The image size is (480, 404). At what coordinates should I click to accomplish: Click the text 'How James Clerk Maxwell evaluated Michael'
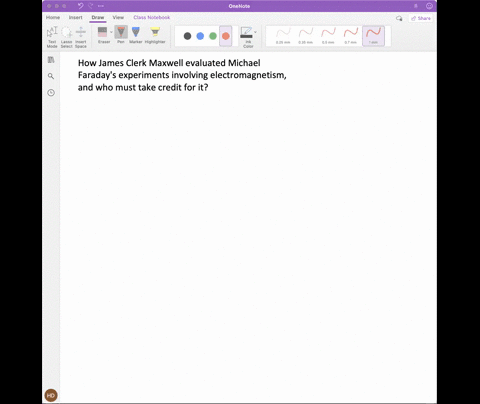[169, 63]
